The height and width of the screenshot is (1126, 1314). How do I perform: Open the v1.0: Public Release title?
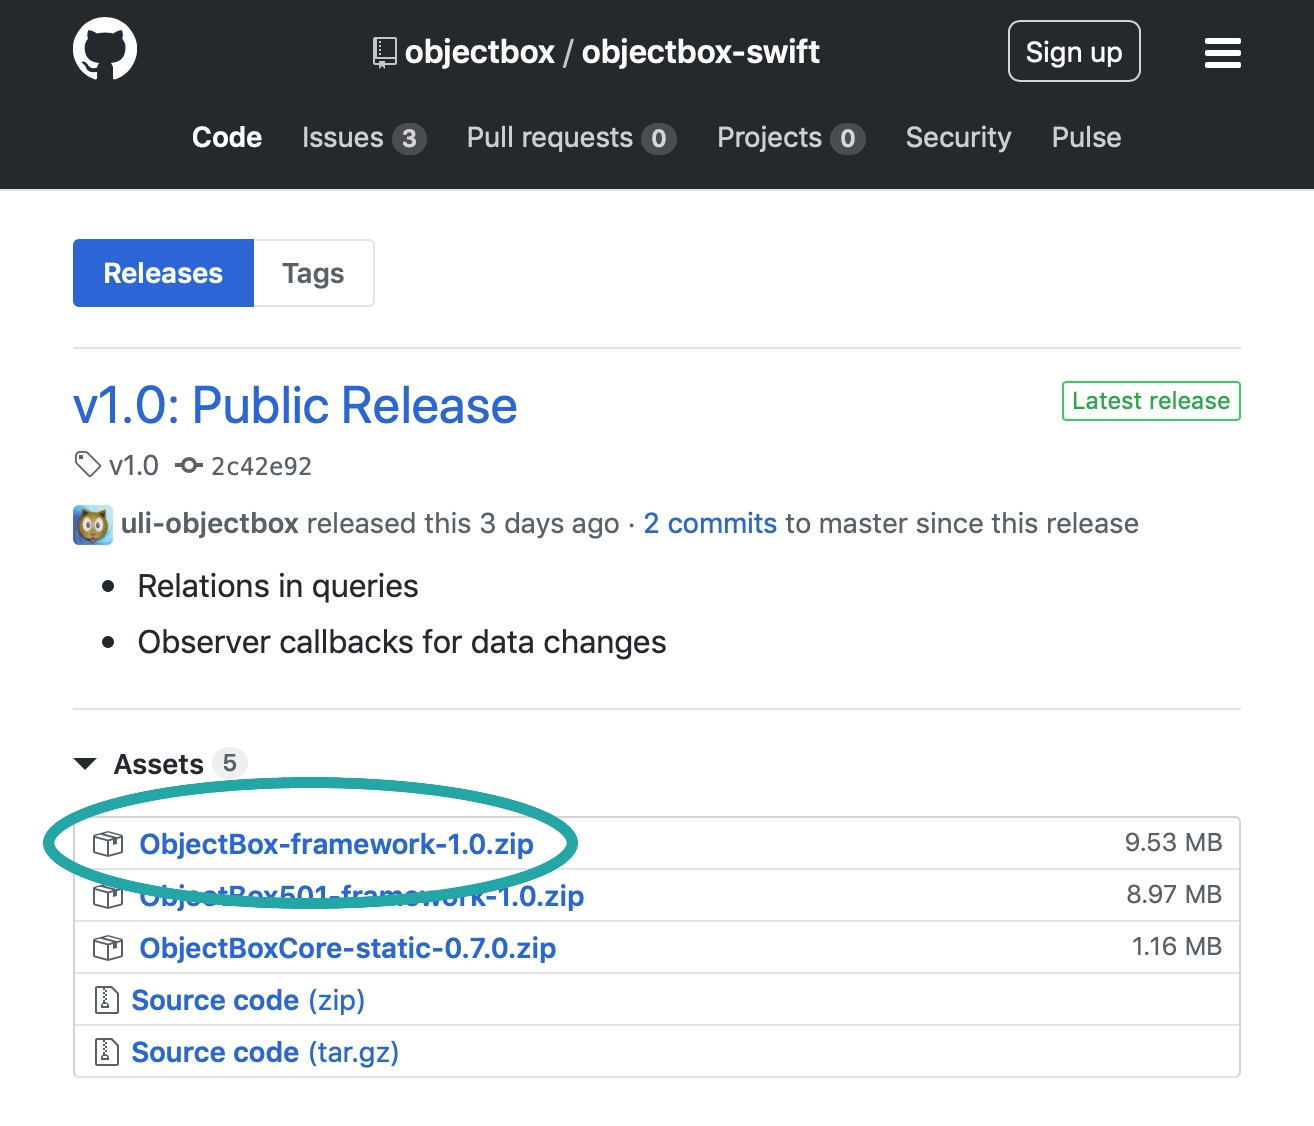click(x=295, y=405)
